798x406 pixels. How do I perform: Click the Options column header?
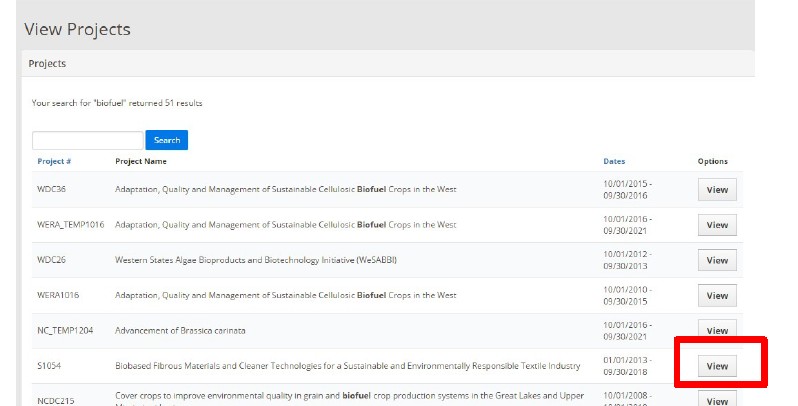point(713,161)
